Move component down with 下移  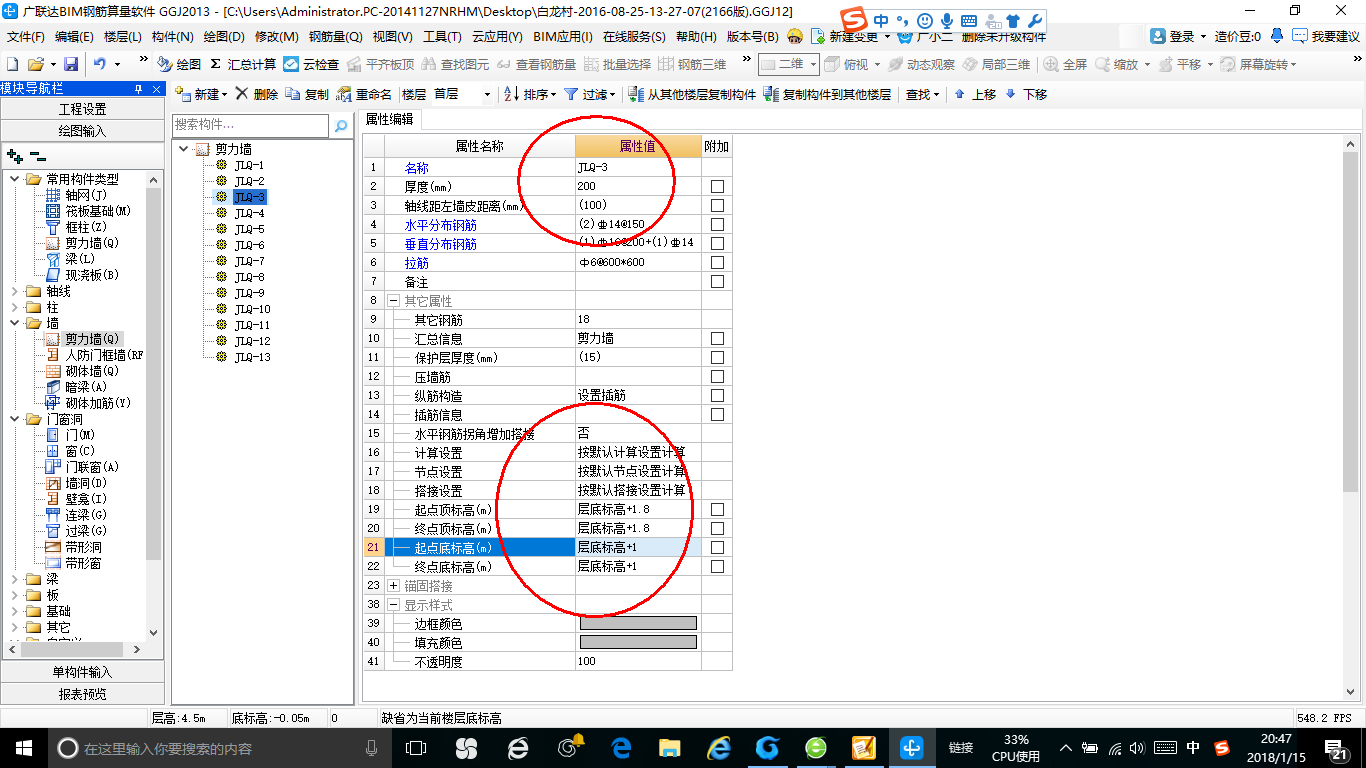[x=1025, y=94]
